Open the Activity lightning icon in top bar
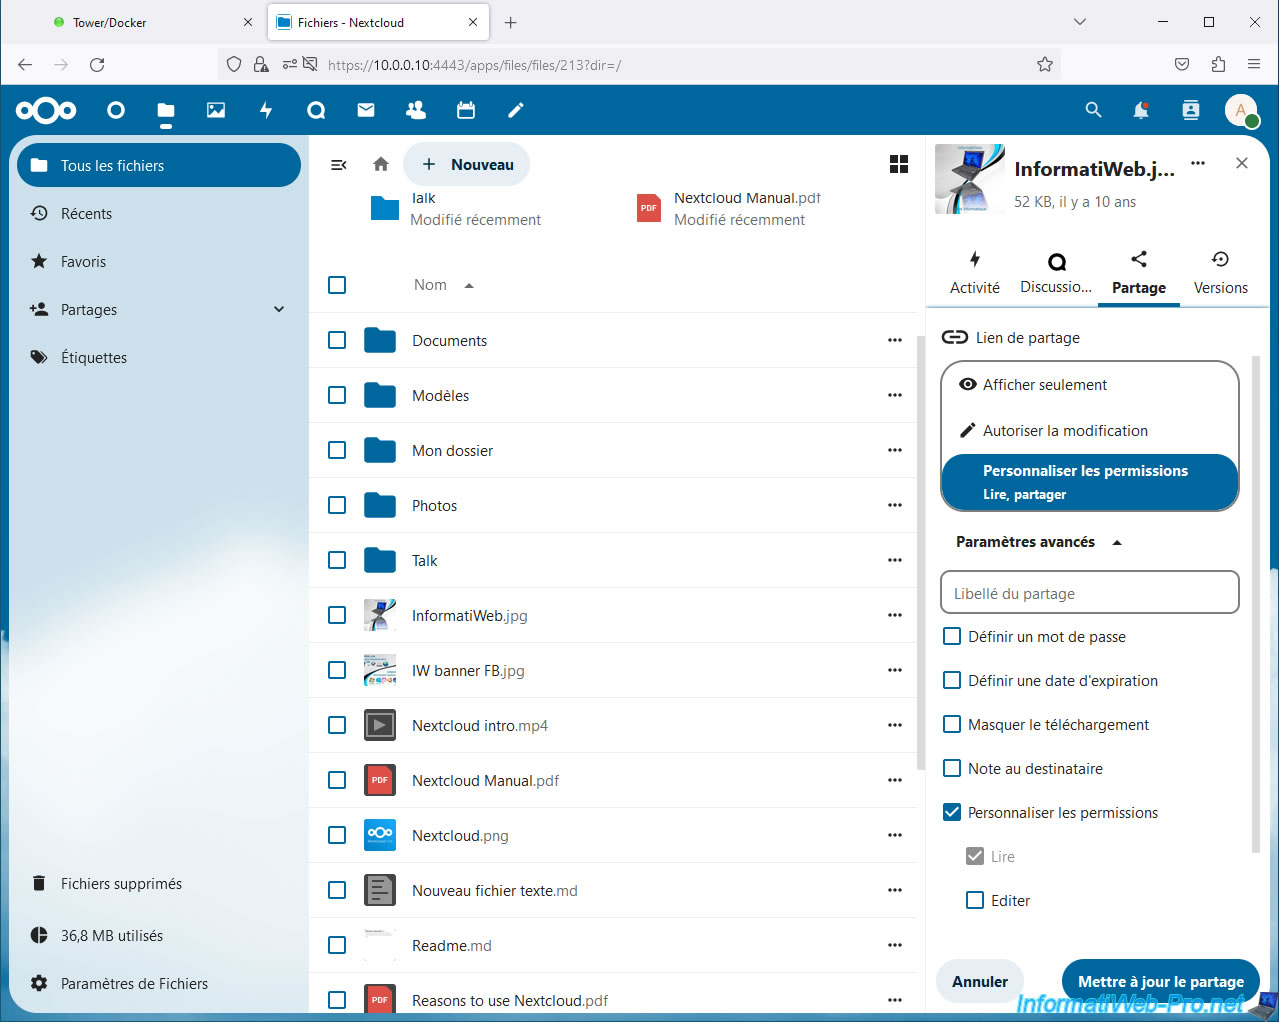The image size is (1279, 1022). pos(266,110)
